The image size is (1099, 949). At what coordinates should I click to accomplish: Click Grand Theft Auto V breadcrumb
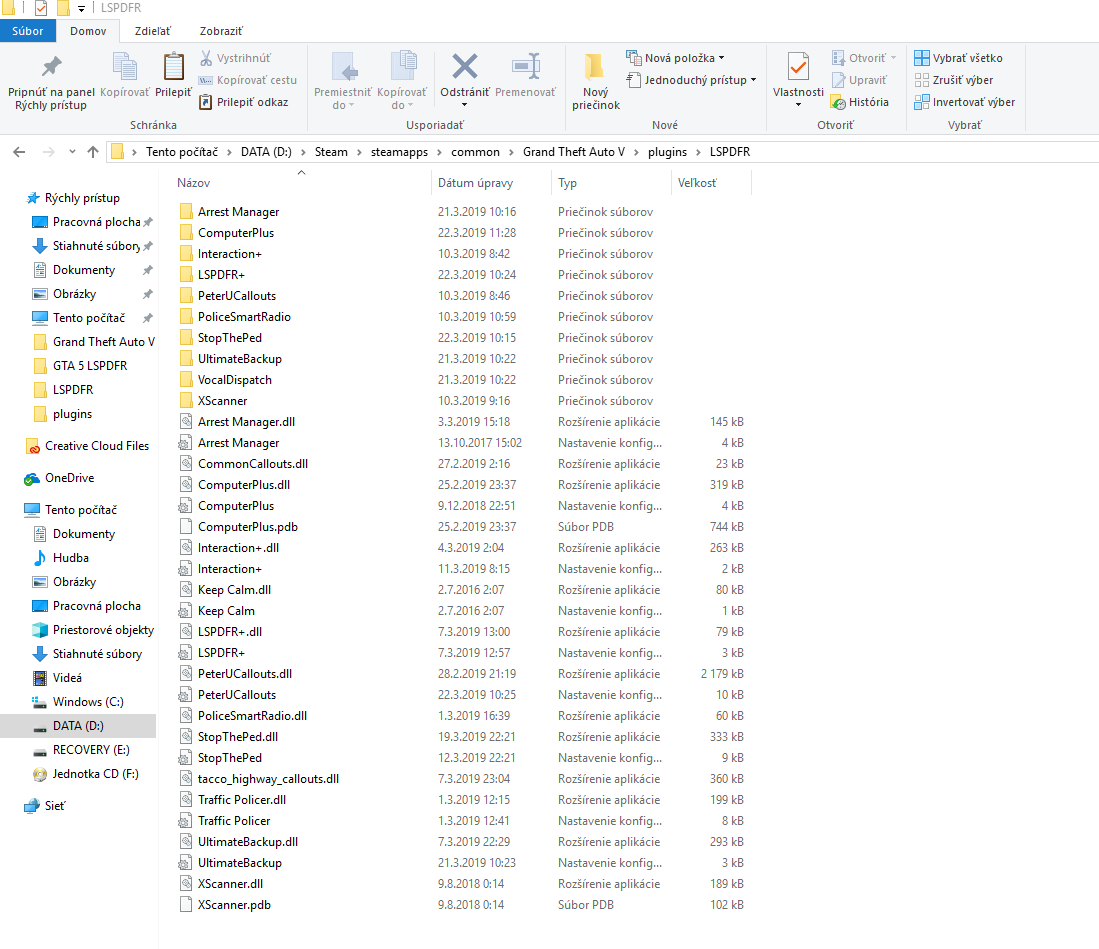point(573,152)
